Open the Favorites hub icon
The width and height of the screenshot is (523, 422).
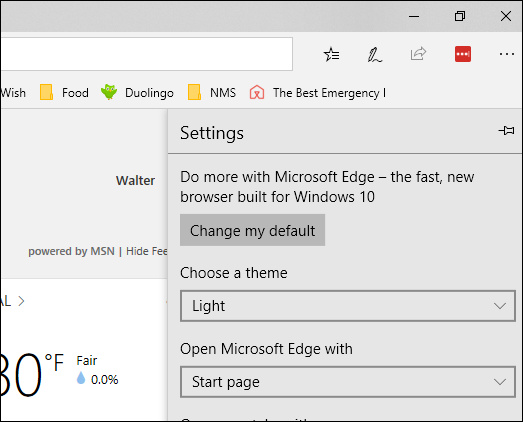pos(332,54)
